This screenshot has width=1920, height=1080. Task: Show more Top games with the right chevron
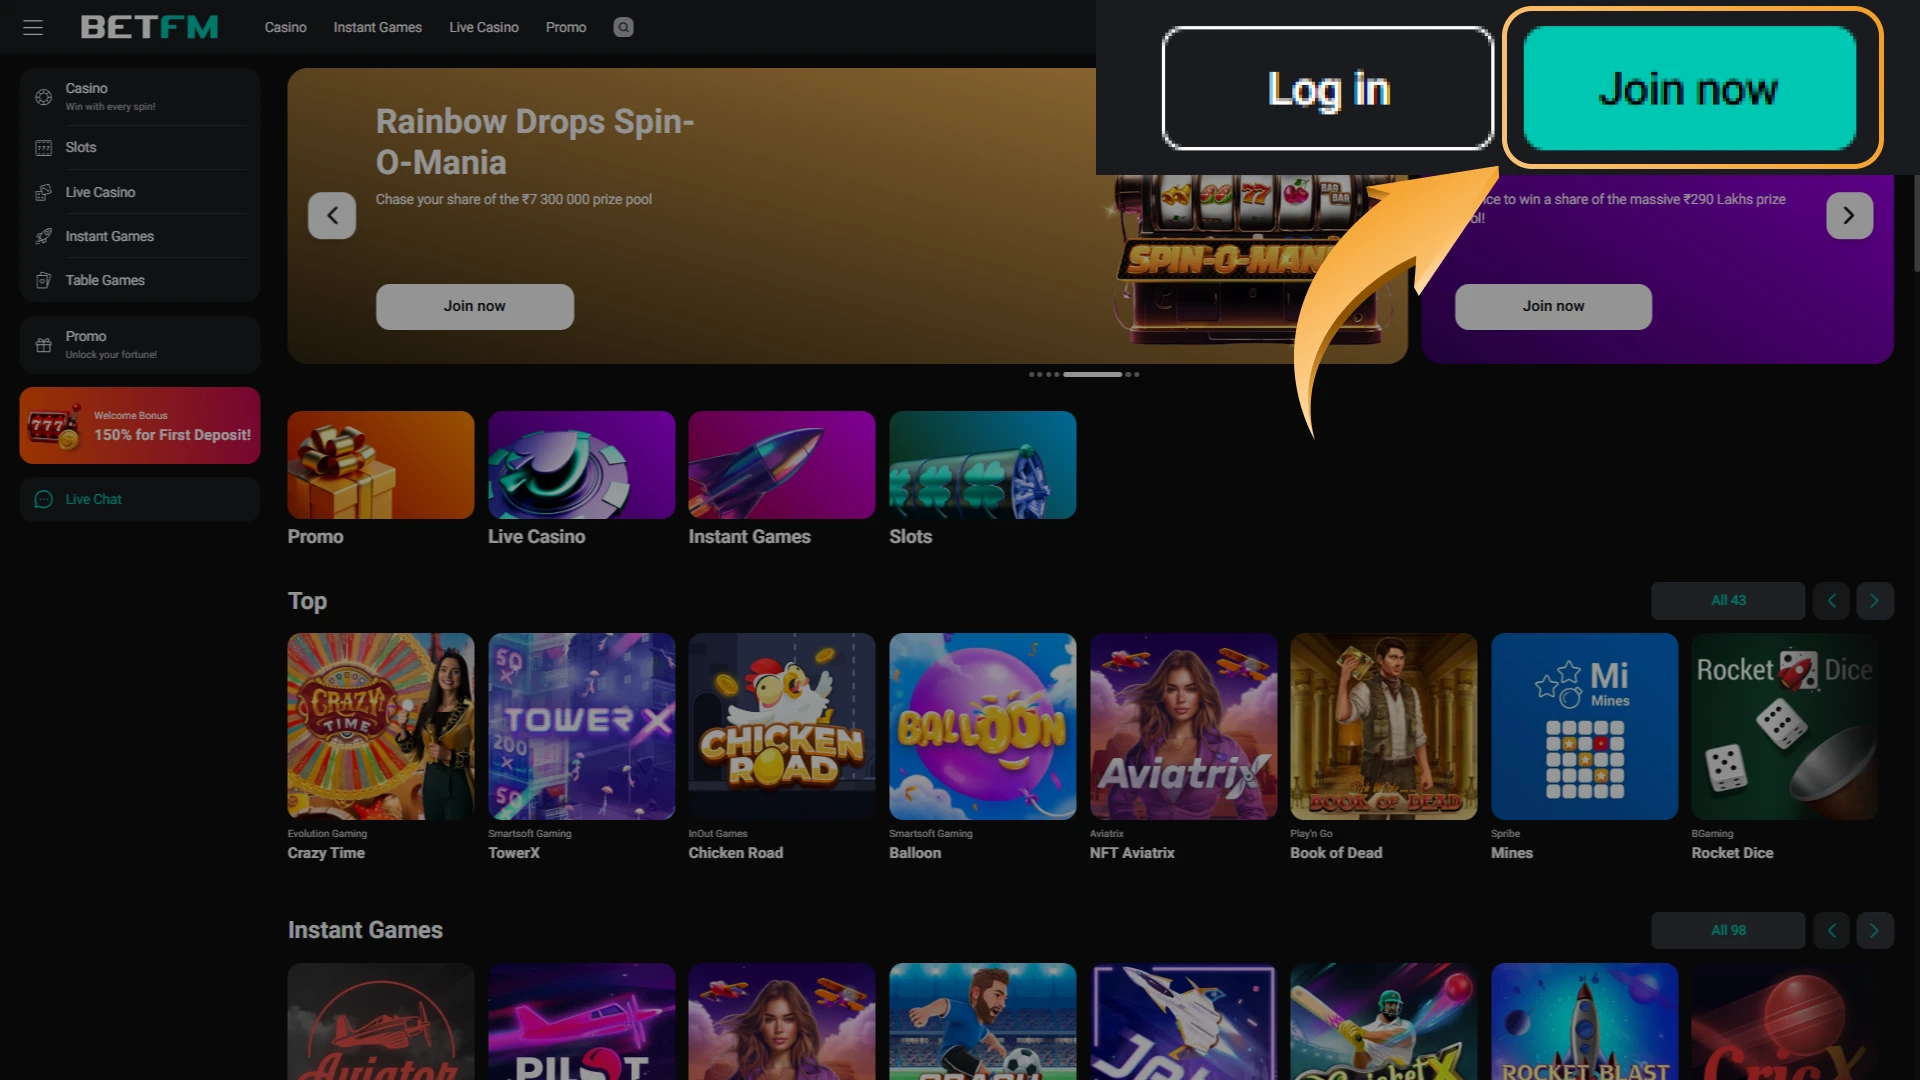pos(1875,600)
